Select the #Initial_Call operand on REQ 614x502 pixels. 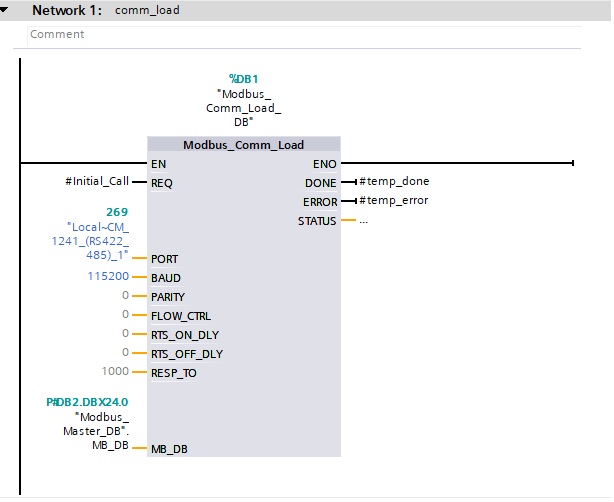[97, 181]
